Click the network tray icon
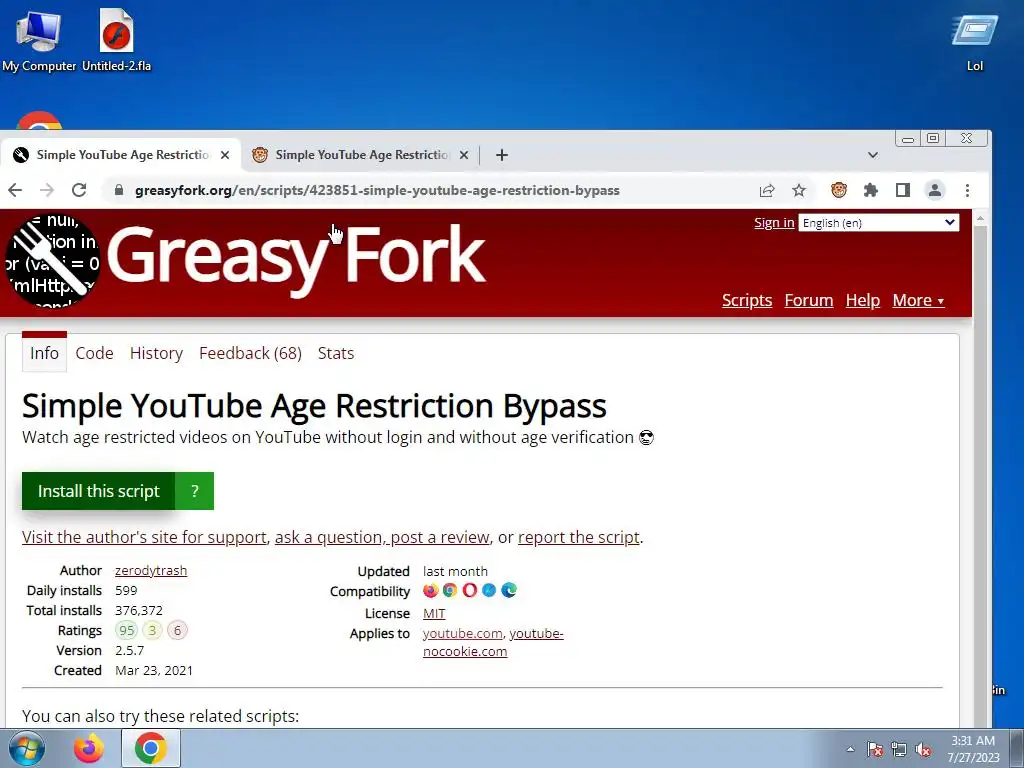 (x=899, y=750)
